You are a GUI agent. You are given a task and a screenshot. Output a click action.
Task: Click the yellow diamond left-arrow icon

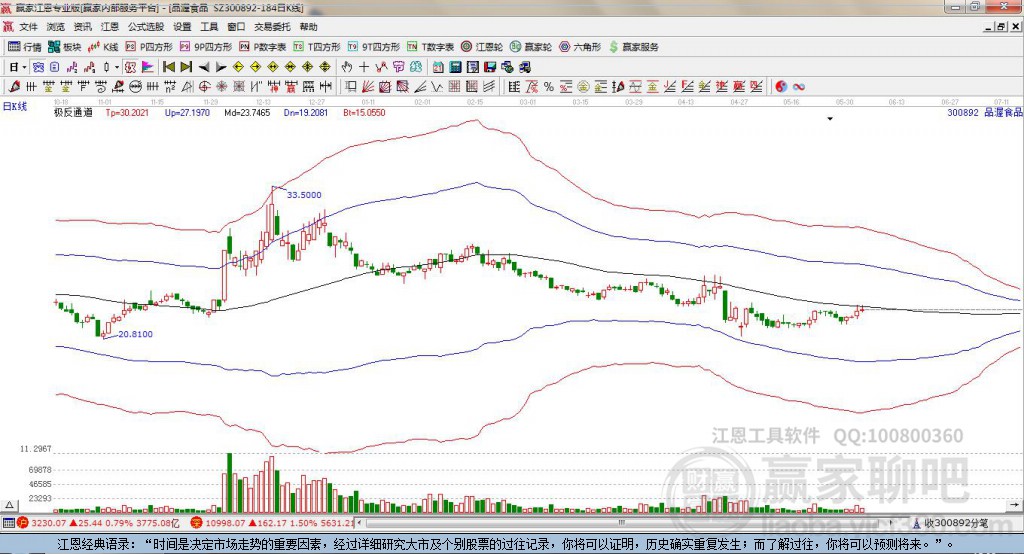pyautogui.click(x=238, y=67)
